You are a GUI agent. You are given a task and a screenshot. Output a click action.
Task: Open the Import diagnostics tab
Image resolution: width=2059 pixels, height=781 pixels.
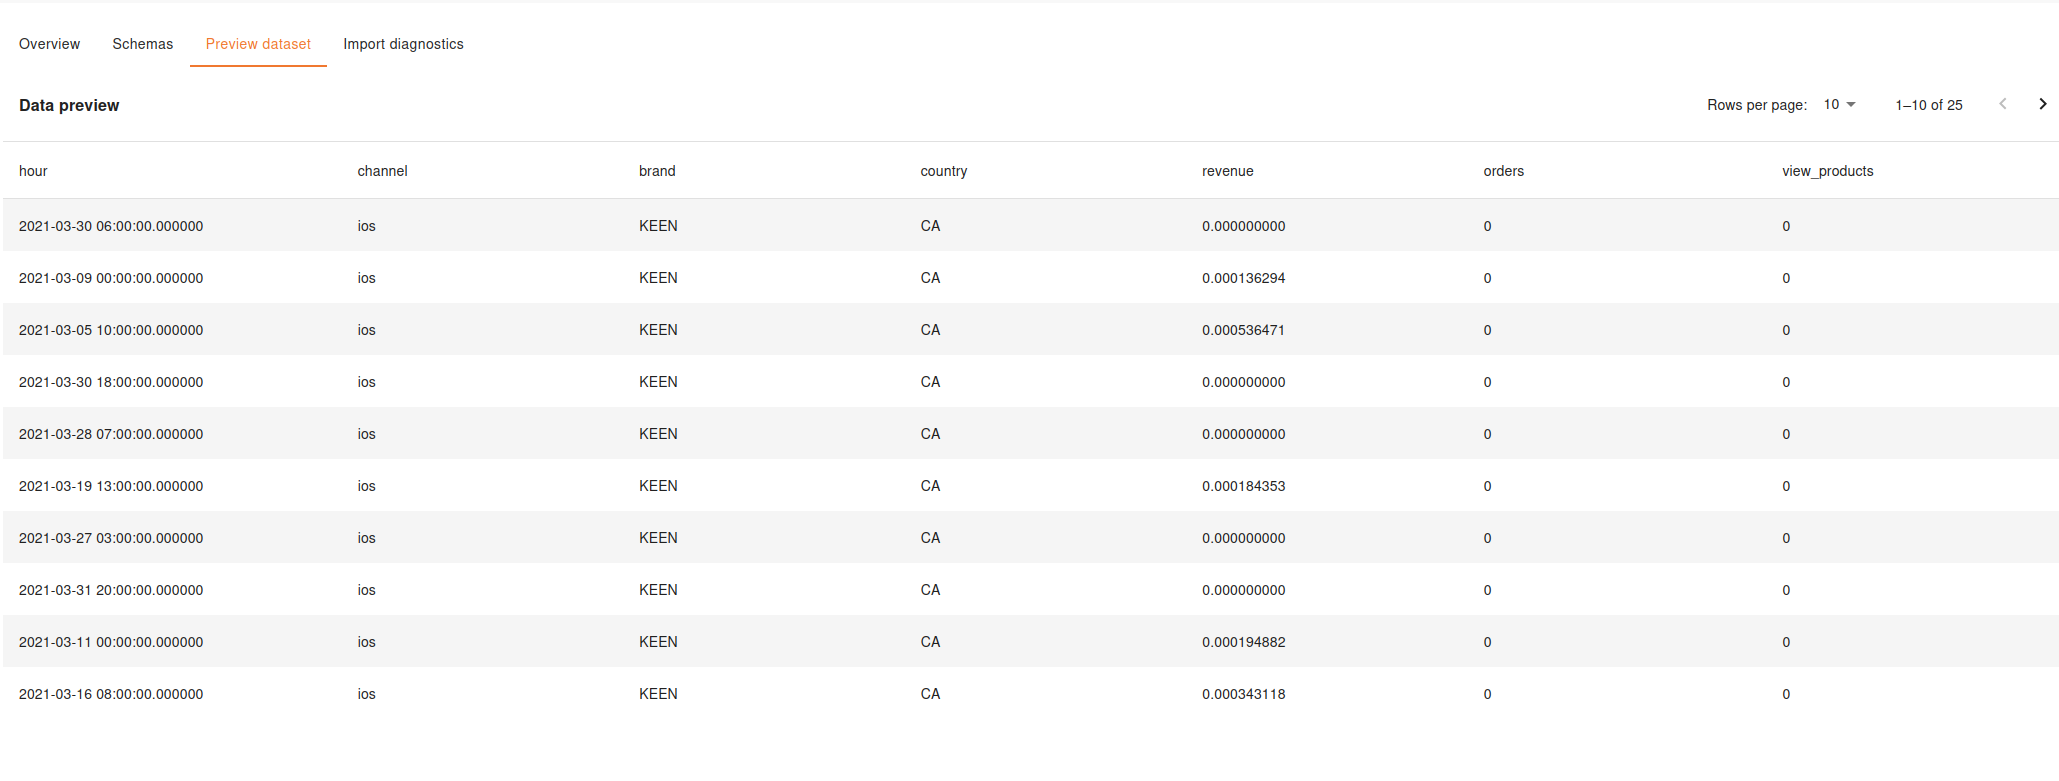point(403,44)
